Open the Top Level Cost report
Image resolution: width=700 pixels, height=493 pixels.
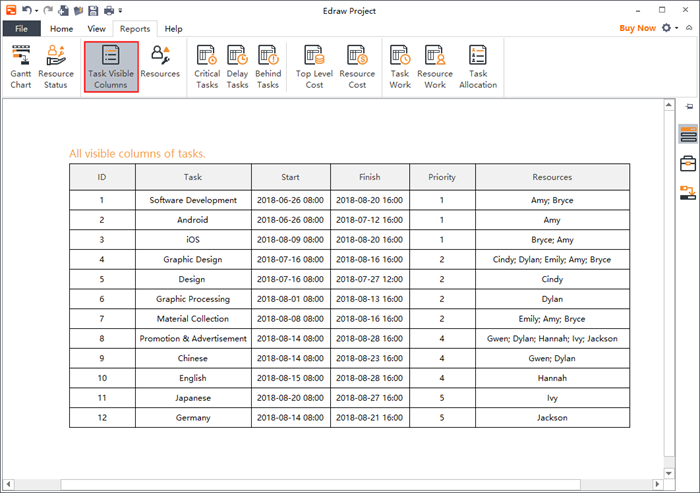tap(314, 67)
